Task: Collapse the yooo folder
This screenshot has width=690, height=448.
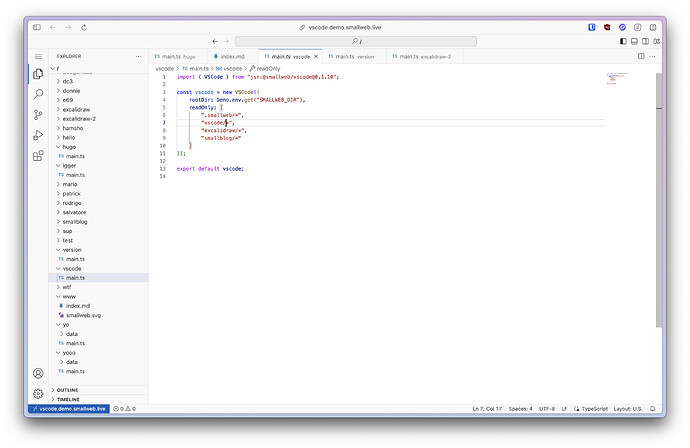Action: click(x=99, y=353)
